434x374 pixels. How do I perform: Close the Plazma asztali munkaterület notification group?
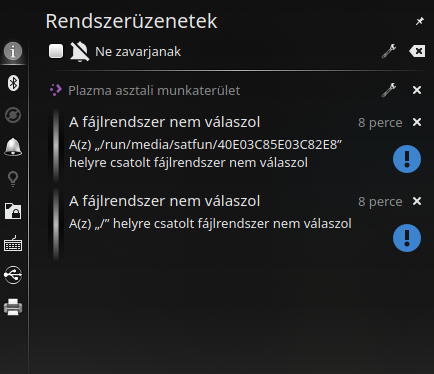417,90
